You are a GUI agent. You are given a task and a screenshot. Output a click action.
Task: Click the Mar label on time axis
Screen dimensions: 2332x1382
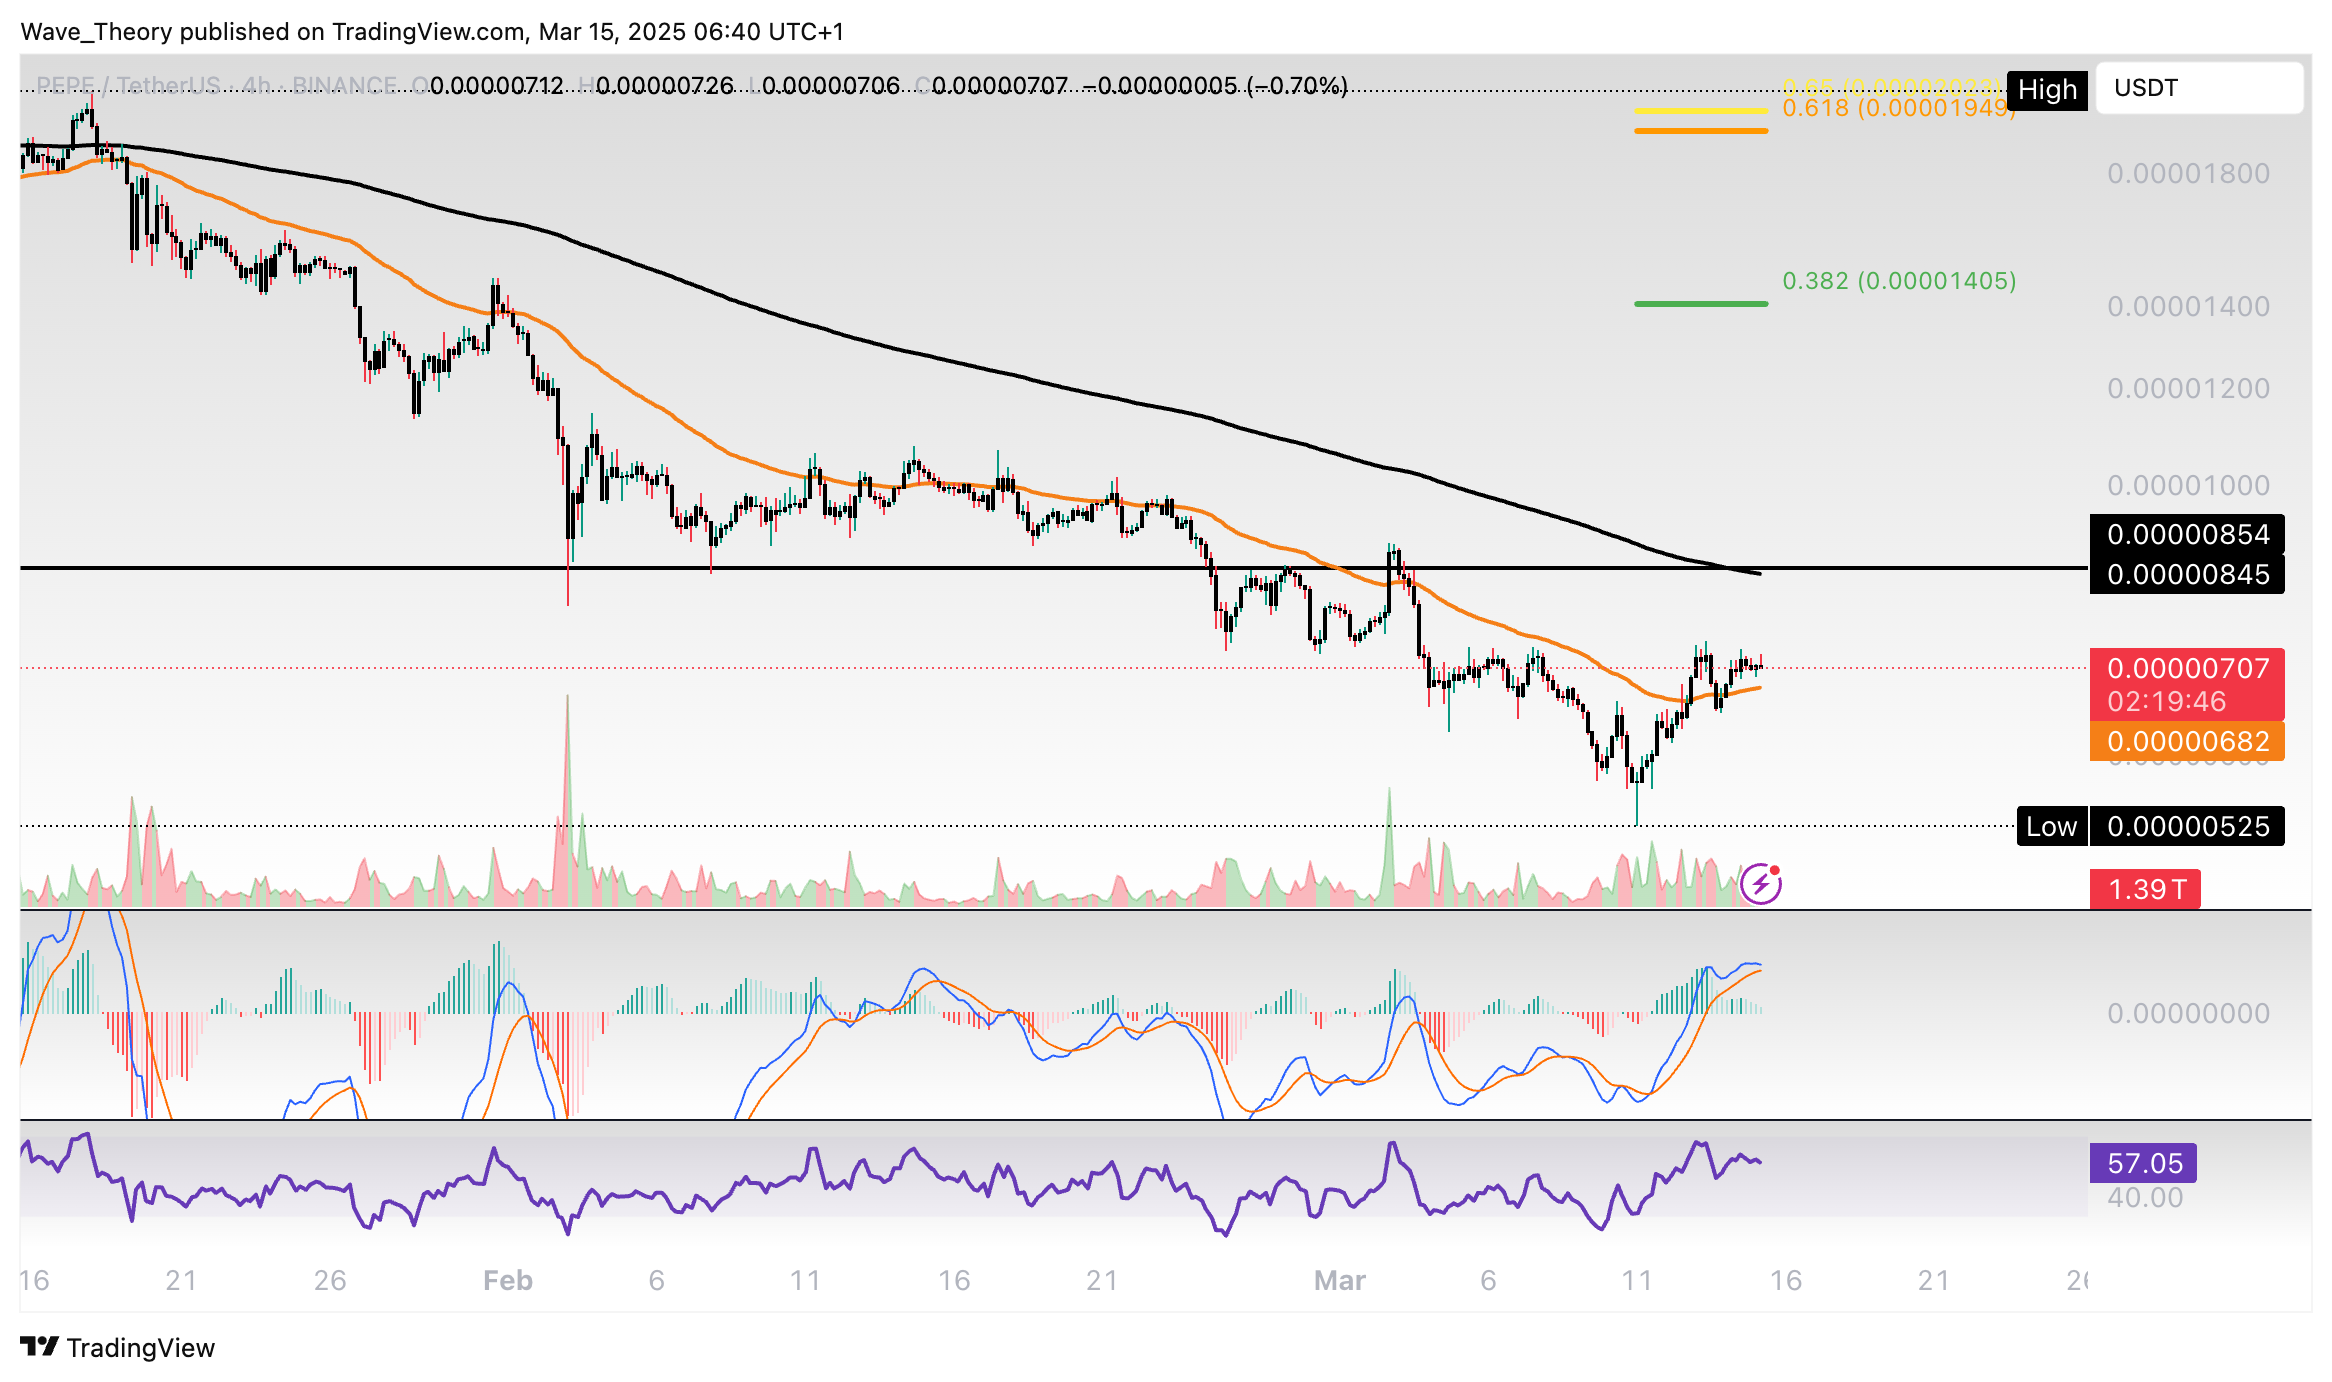tap(1339, 1281)
